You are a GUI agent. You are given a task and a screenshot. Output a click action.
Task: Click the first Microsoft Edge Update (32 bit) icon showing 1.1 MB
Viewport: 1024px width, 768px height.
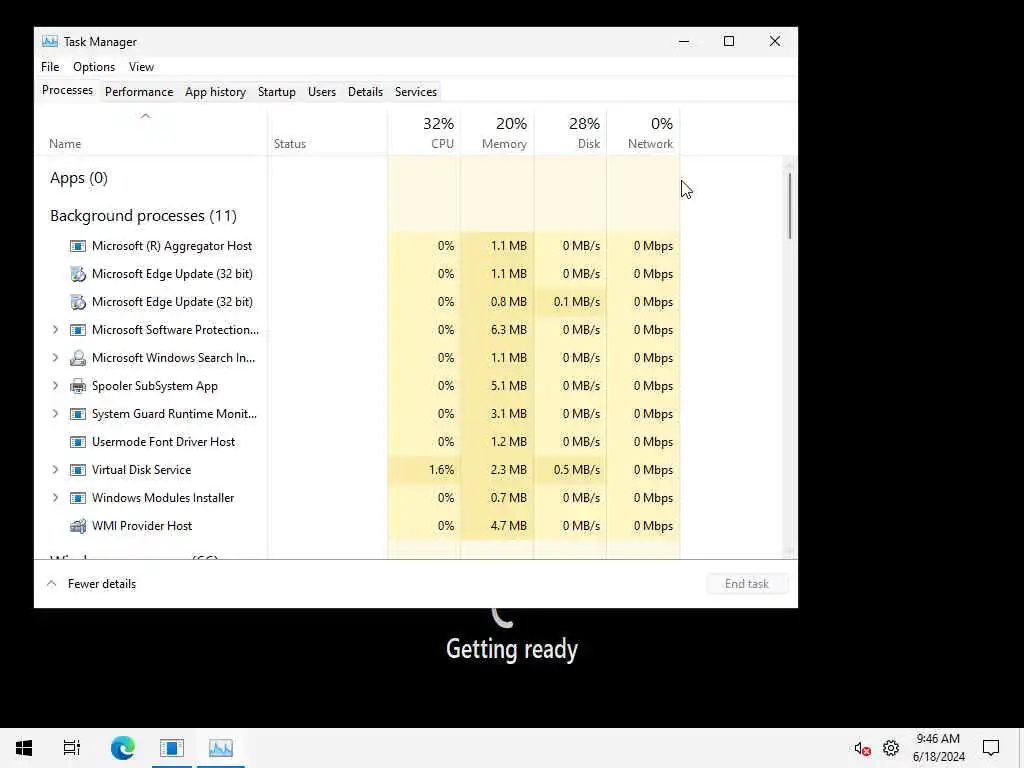pos(78,274)
